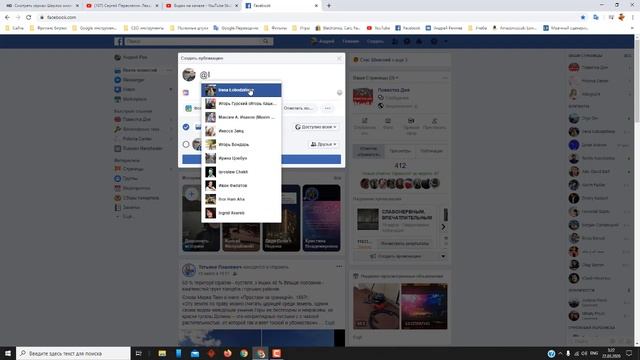This screenshot has width=640, height=360.
Task: Click the Создать link in top bar
Action: pyautogui.click(x=375, y=41)
